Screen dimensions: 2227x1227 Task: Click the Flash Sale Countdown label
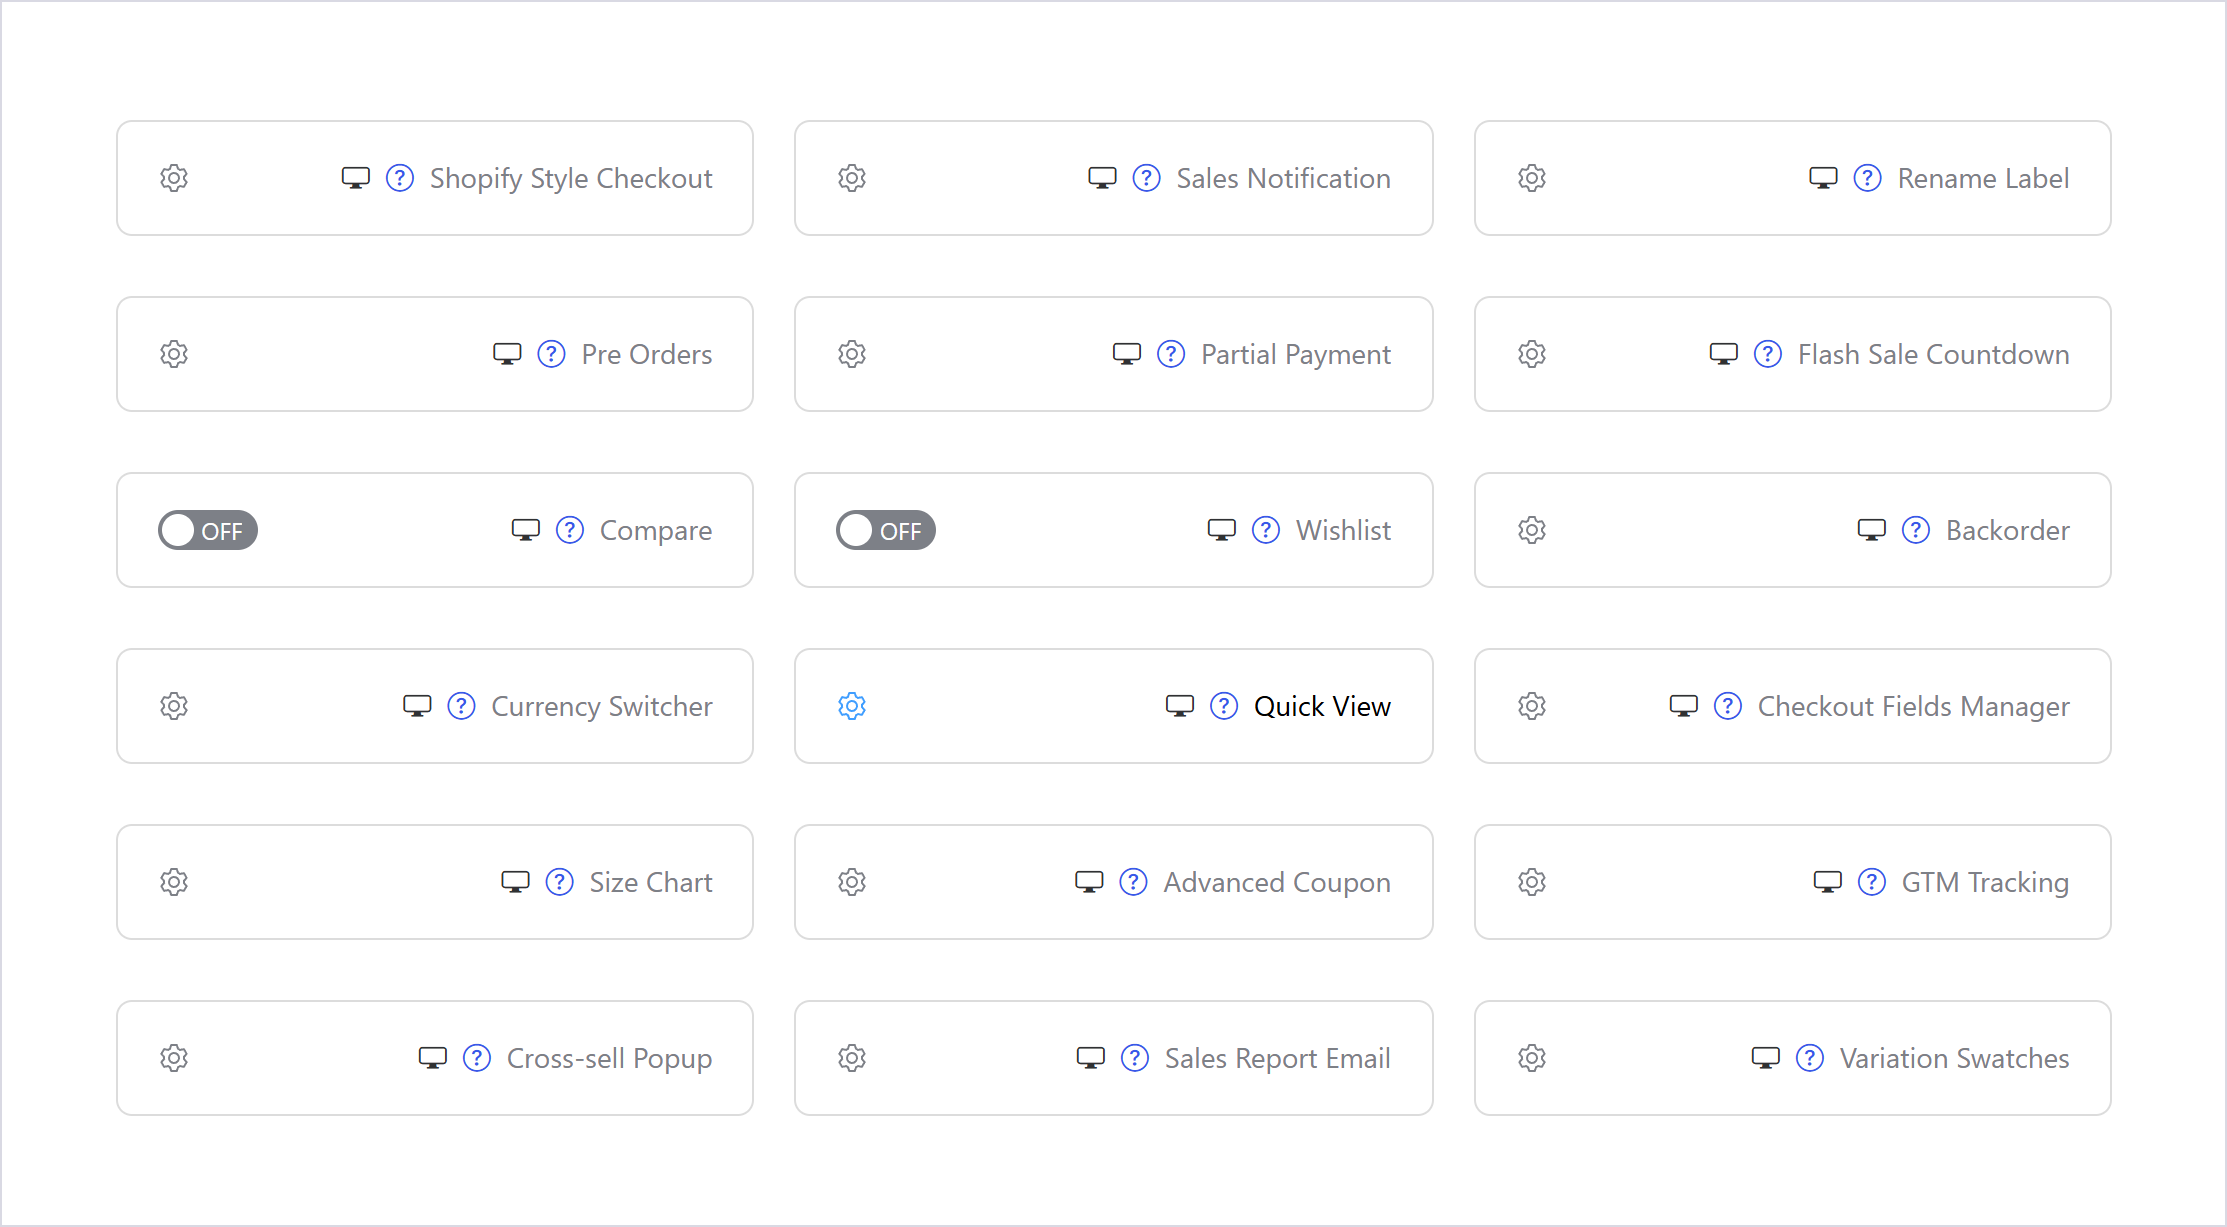tap(1933, 354)
